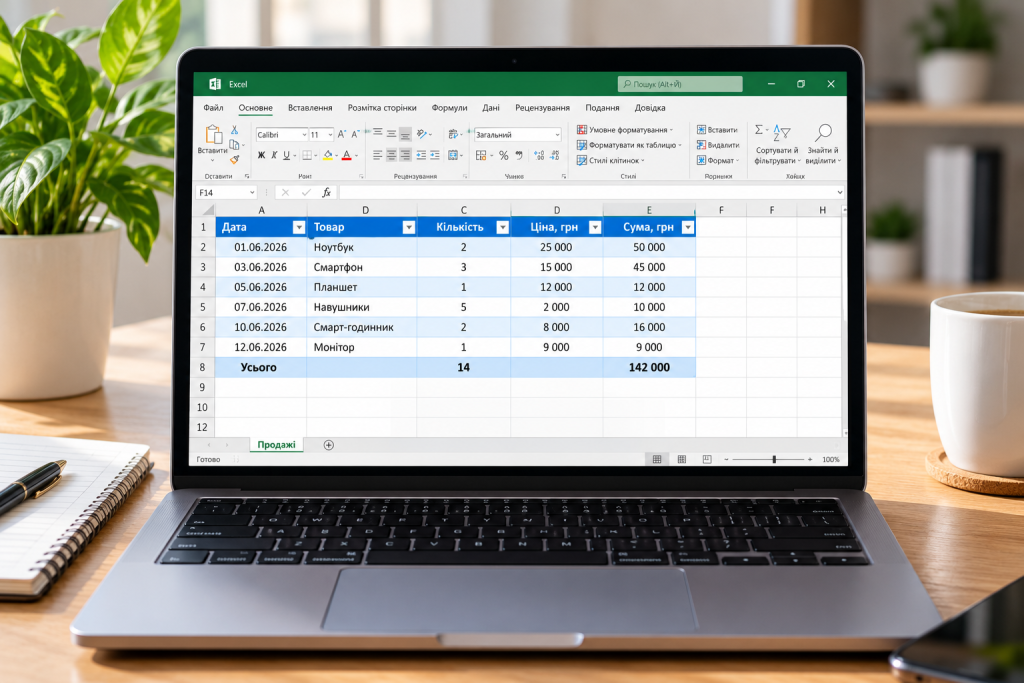Open the font size 11 dropdown
This screenshot has width=1024, height=683.
330,135
